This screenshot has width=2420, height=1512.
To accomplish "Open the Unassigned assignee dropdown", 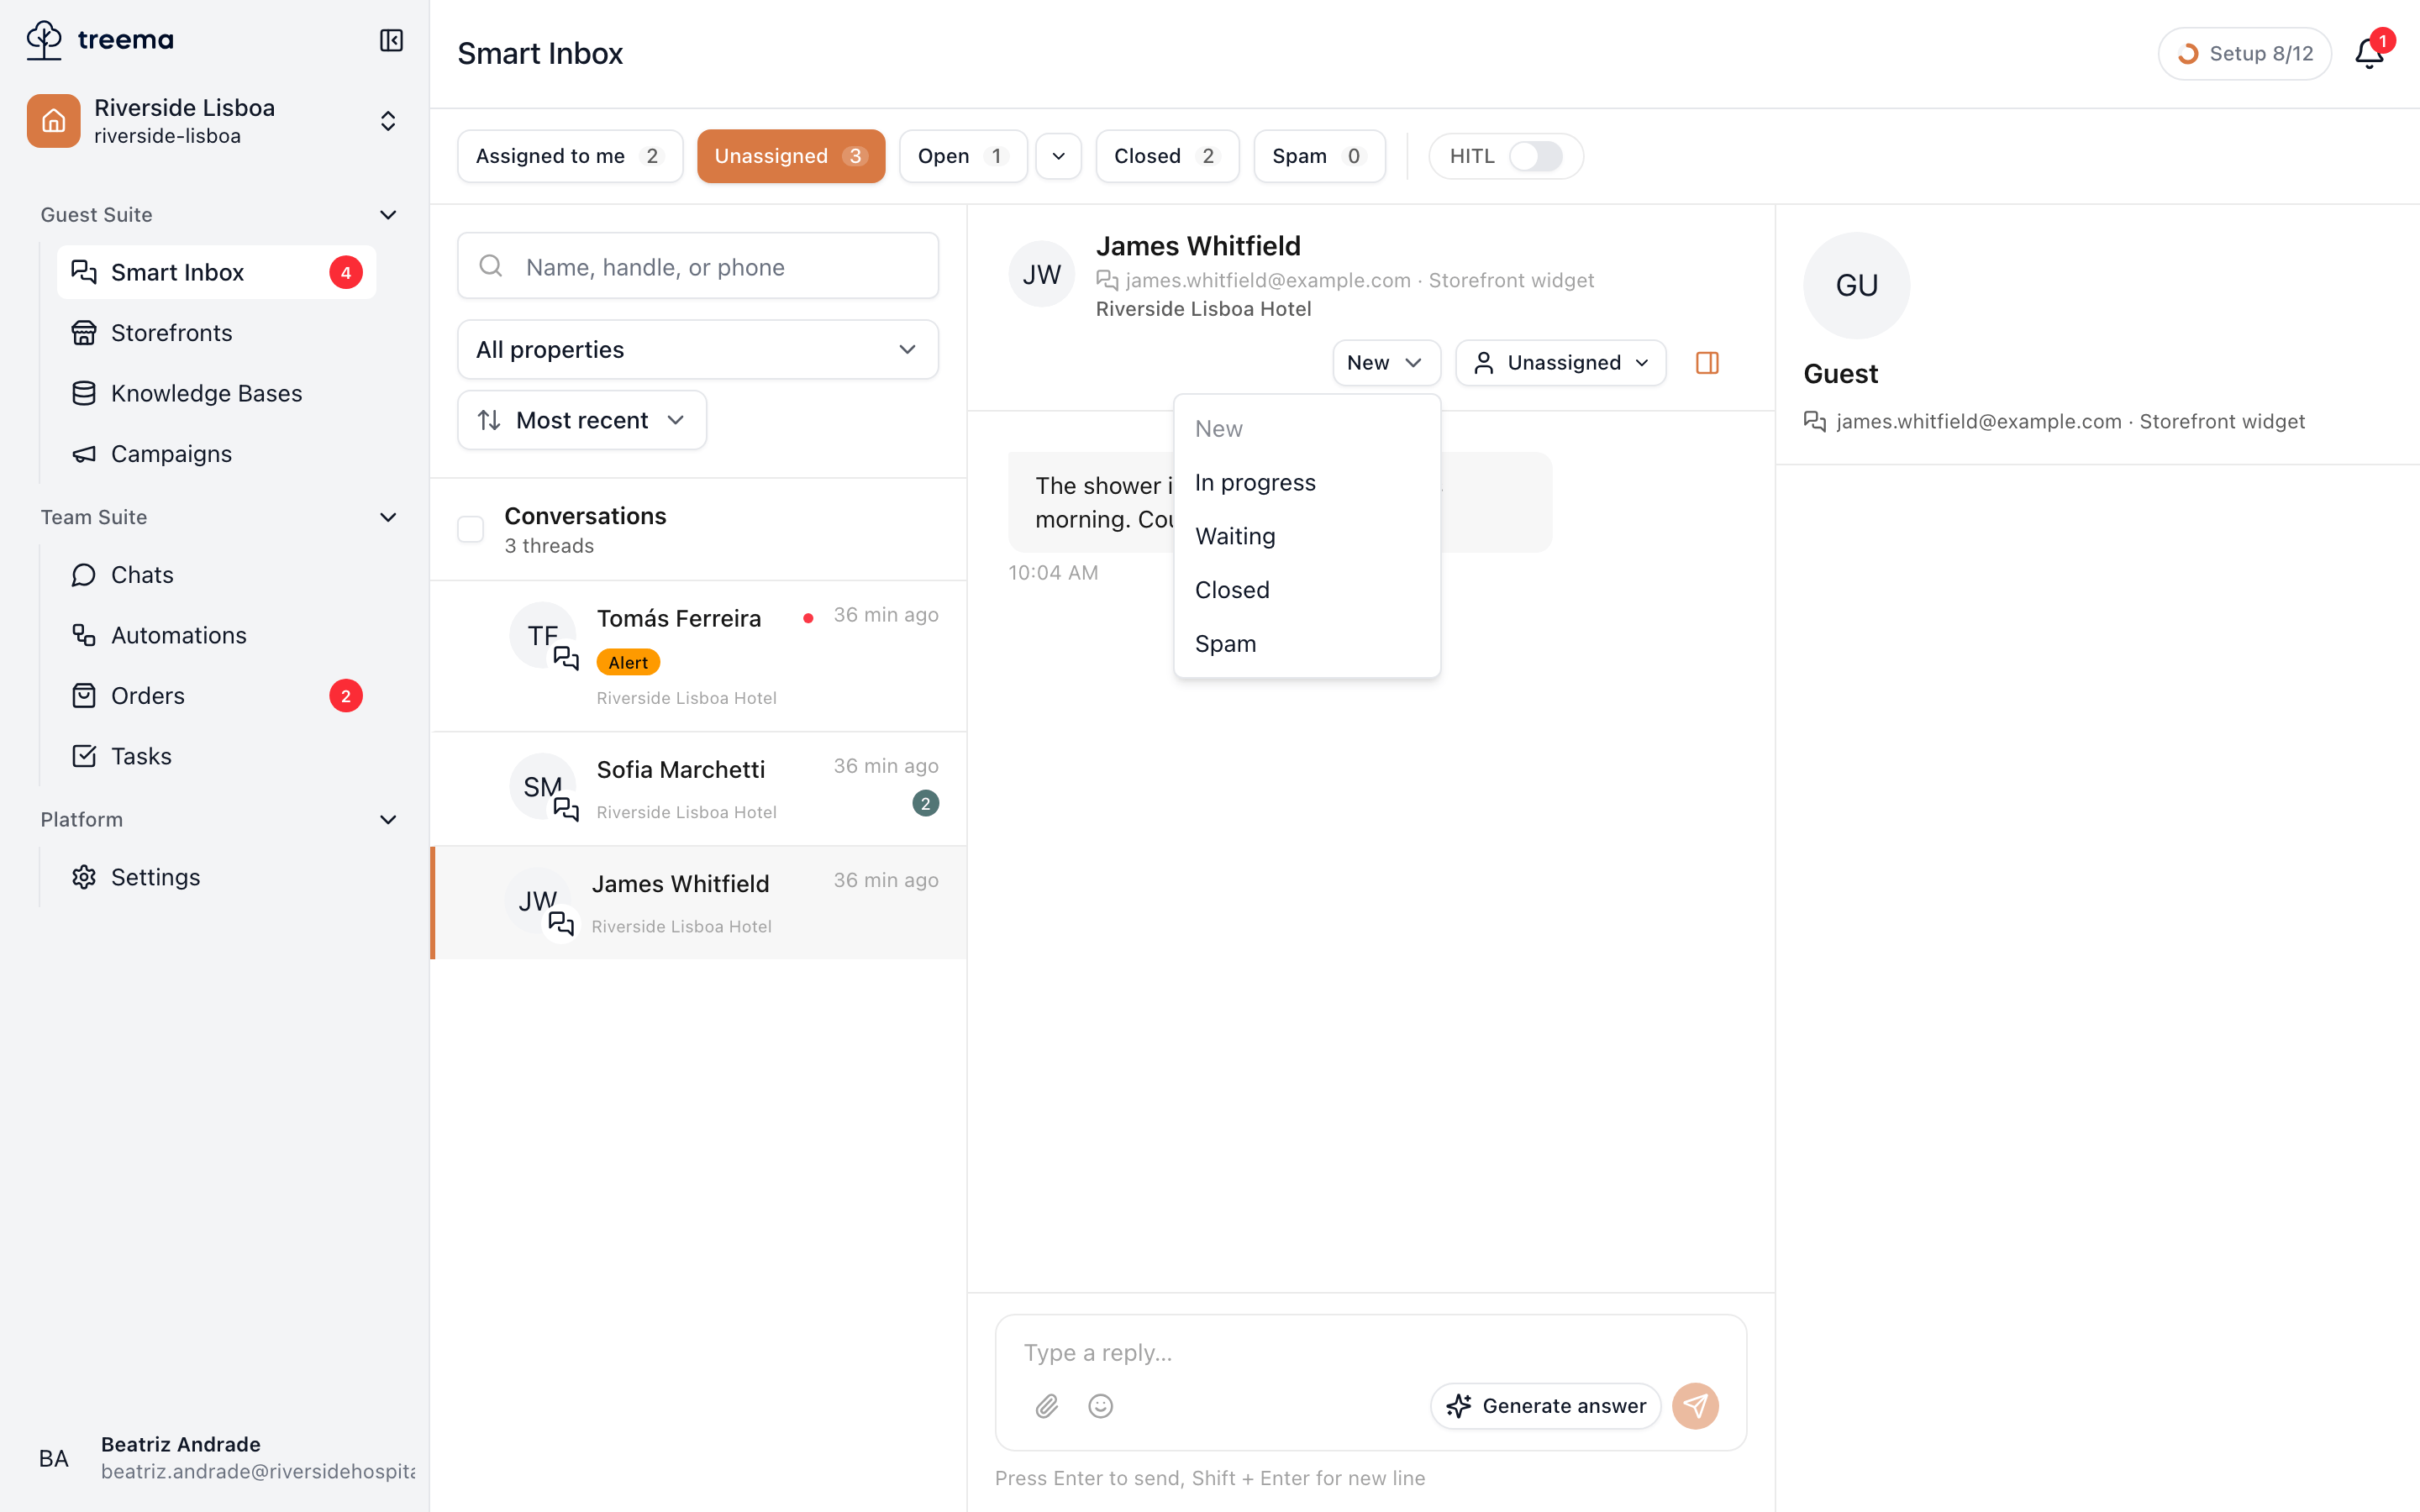I will point(1560,363).
